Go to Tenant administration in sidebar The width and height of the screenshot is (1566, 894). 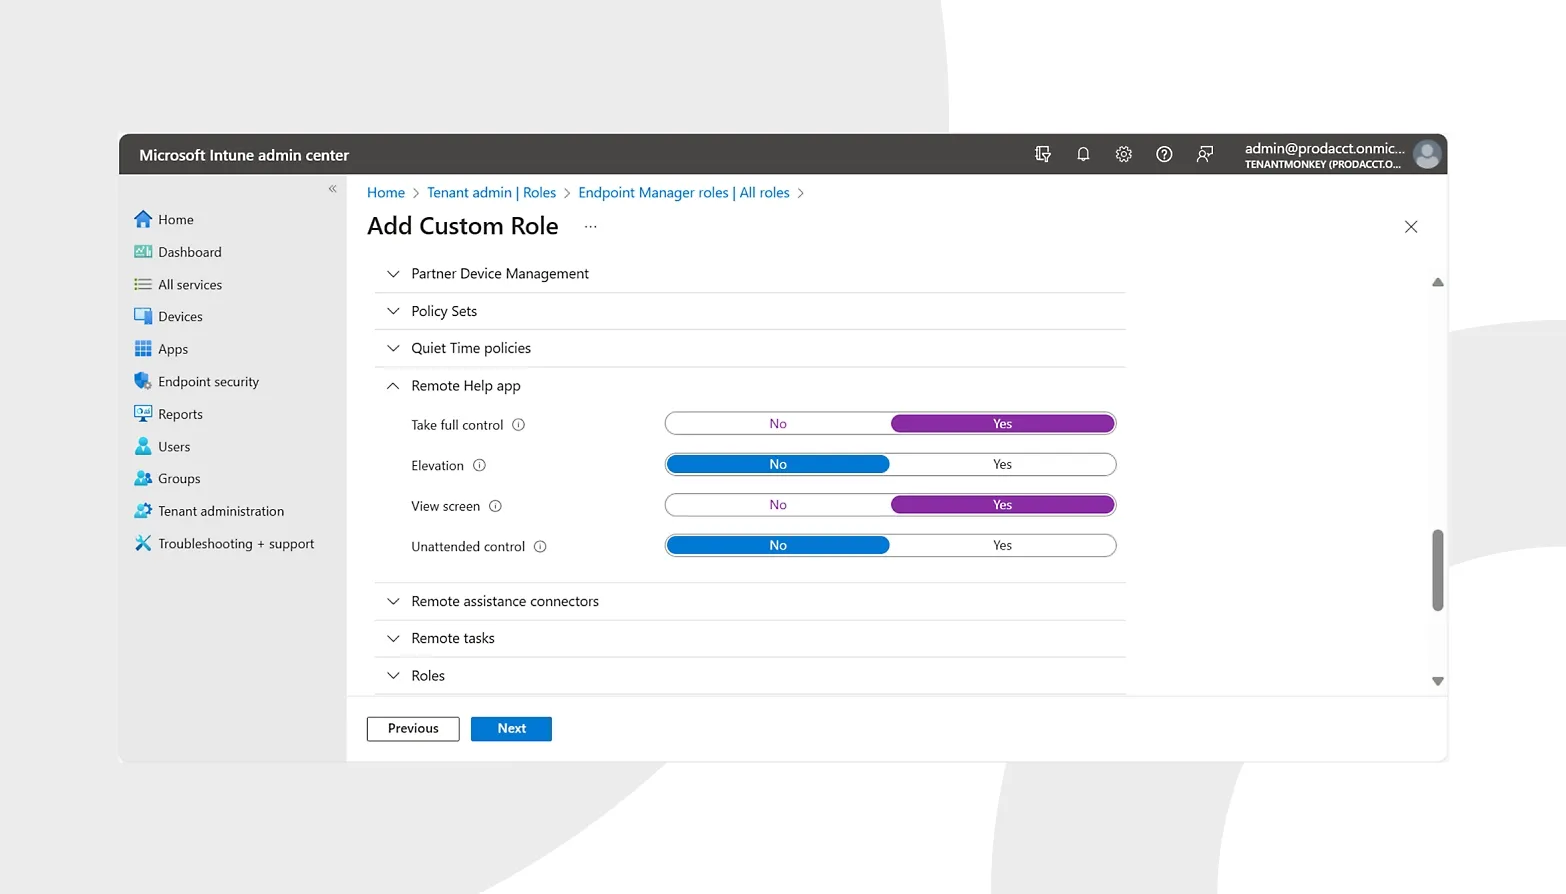pyautogui.click(x=220, y=511)
